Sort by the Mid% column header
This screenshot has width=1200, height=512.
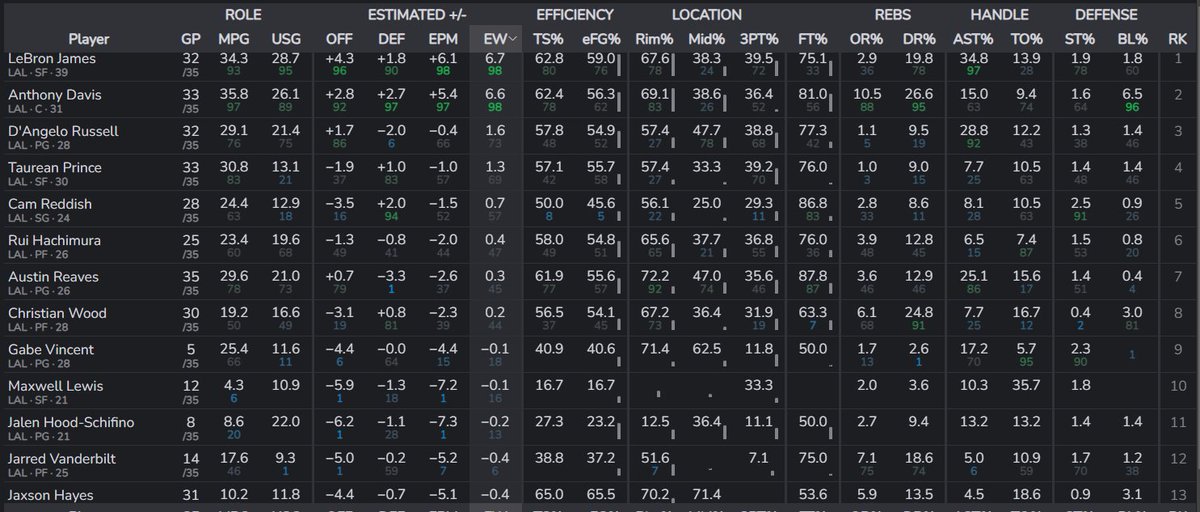coord(707,40)
